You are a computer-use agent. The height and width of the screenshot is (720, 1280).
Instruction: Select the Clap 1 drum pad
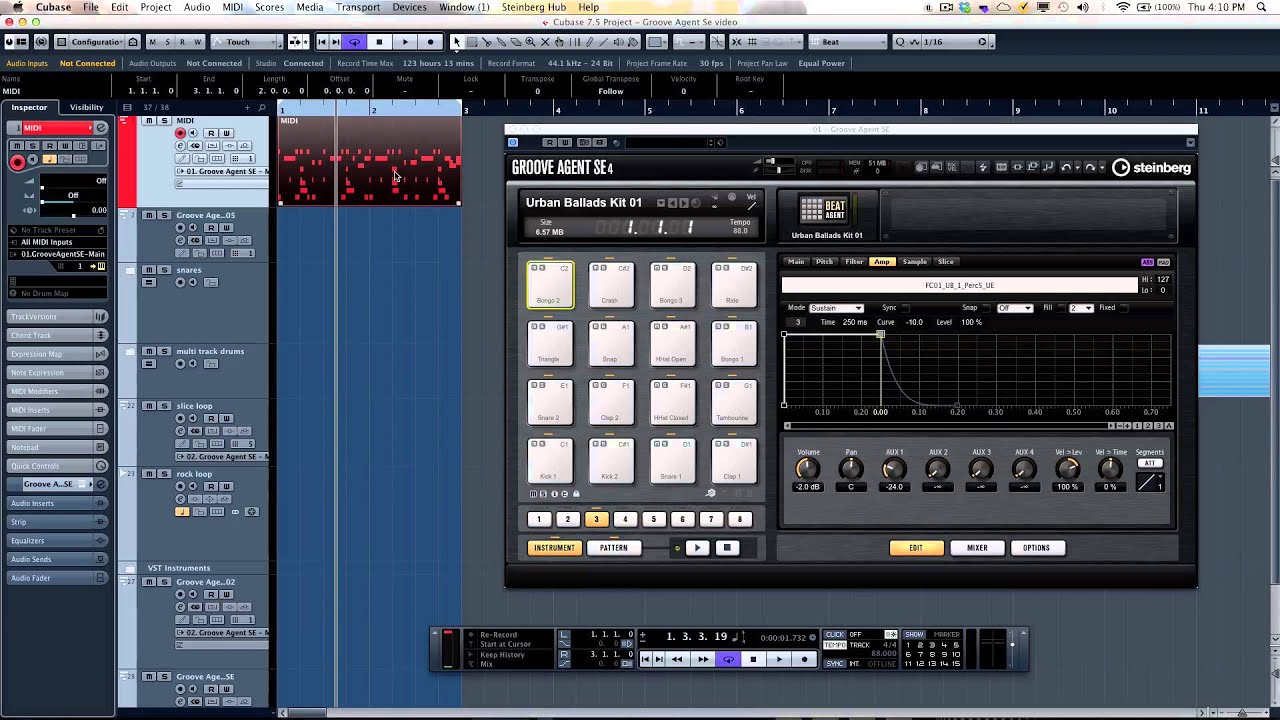733,460
